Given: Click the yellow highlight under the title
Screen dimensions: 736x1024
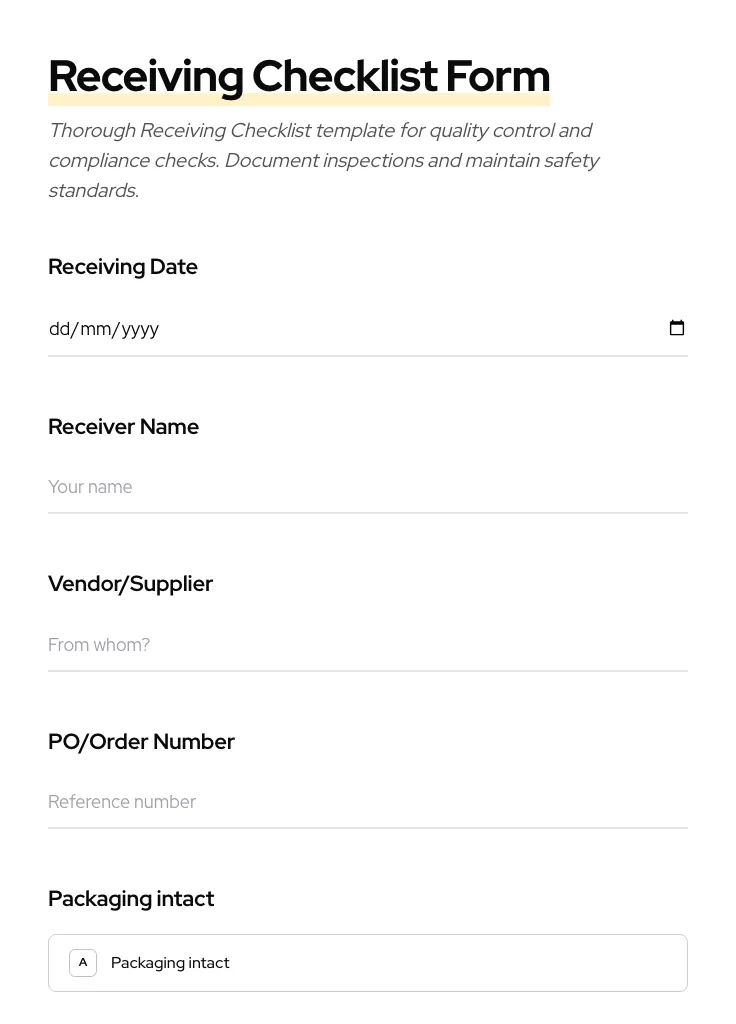Looking at the screenshot, I should click(299, 99).
